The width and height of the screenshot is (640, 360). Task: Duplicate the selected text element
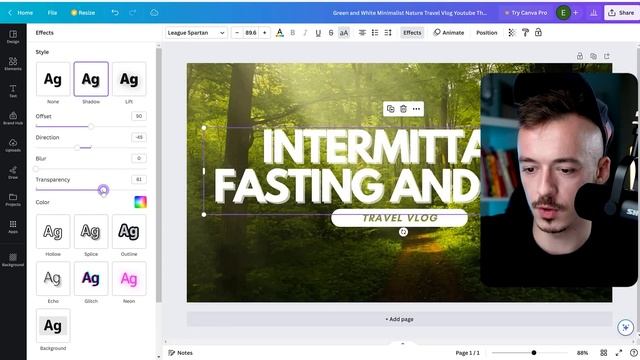point(390,109)
